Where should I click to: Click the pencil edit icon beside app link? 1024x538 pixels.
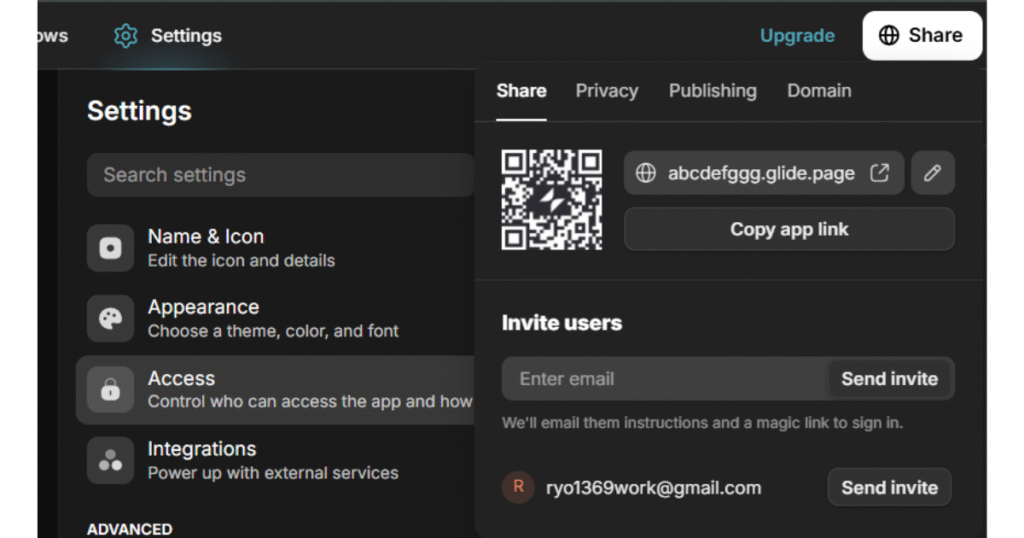point(933,173)
